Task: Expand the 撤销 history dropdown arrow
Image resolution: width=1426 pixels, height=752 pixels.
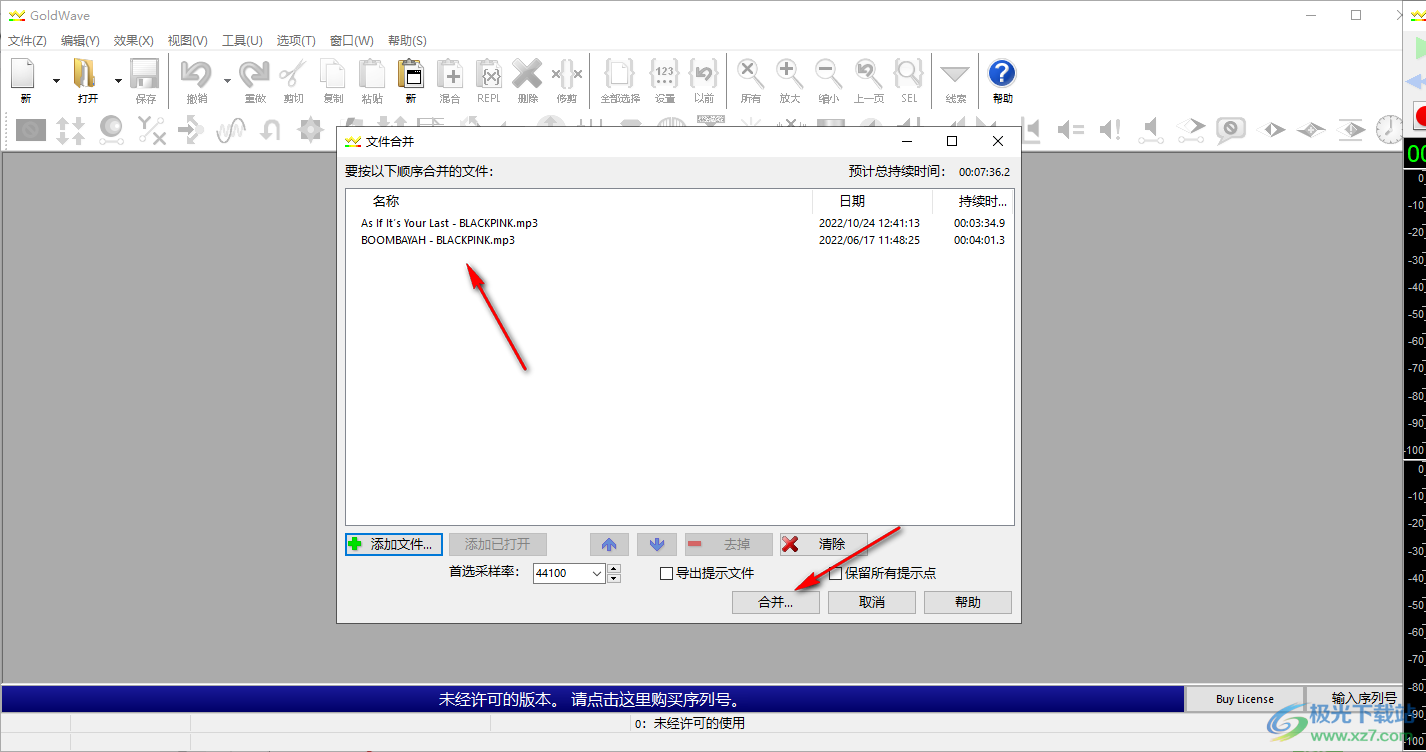Action: coord(227,80)
